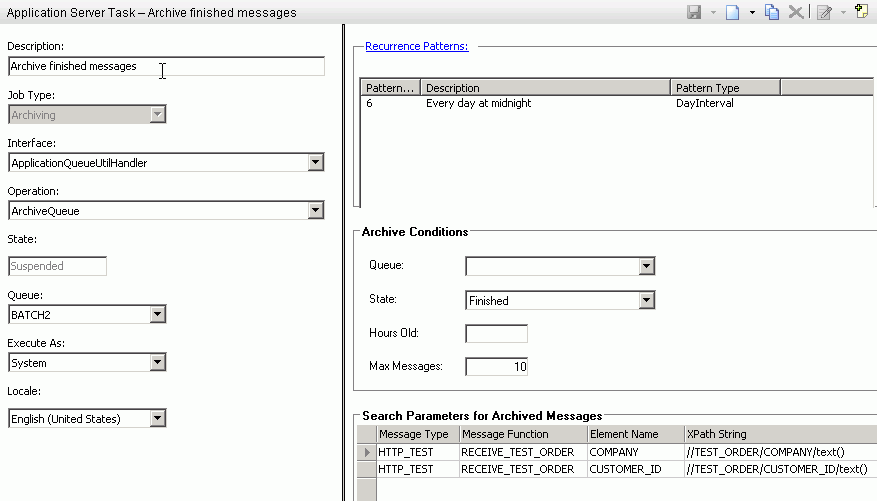This screenshot has width=877, height=501.
Task: Click the Element Name column header
Action: pyautogui.click(x=636, y=434)
